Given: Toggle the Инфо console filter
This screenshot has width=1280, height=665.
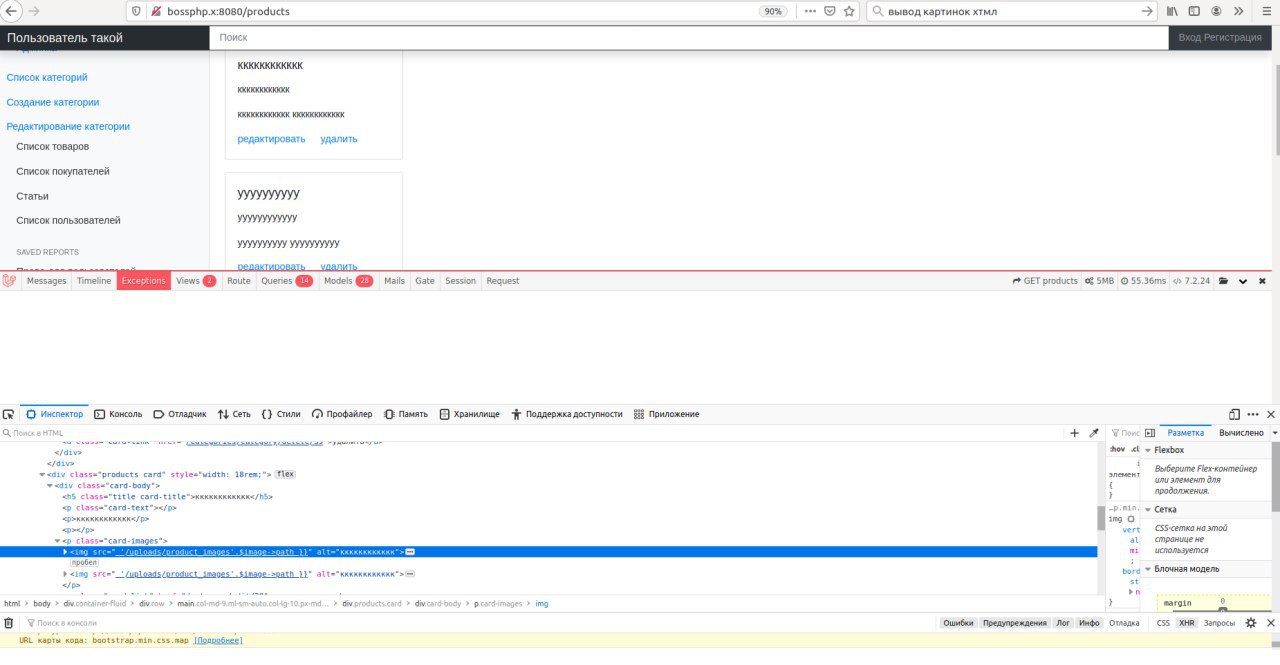Looking at the screenshot, I should point(1089,622).
